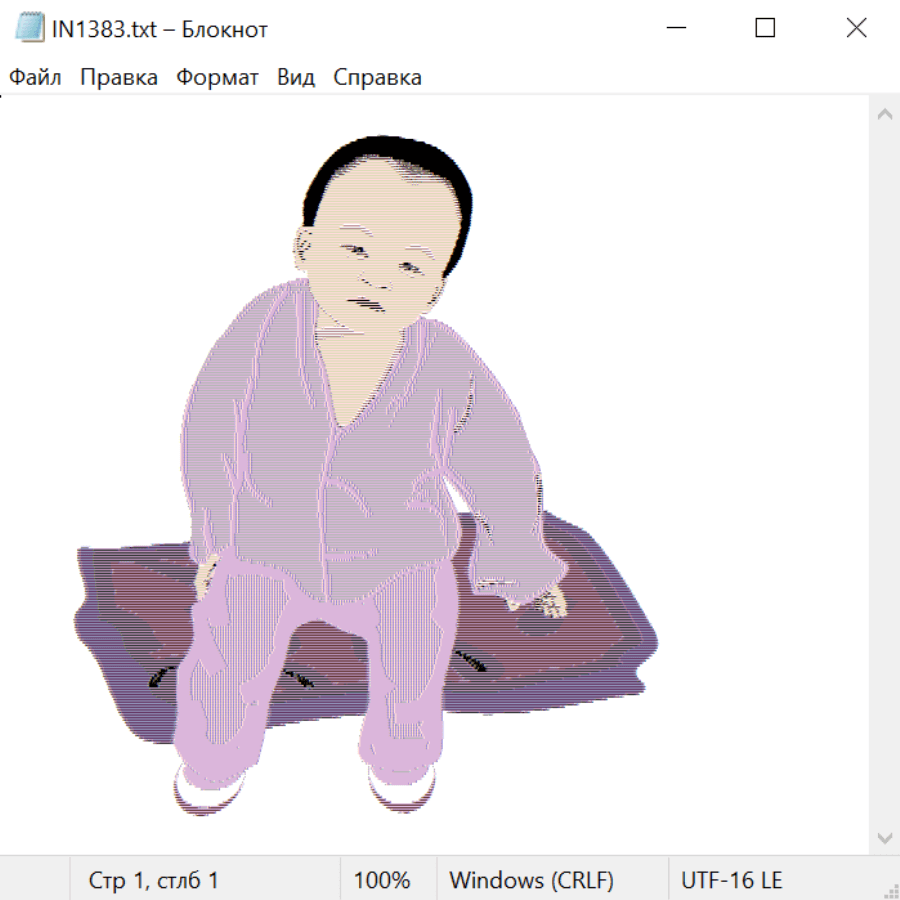Click the resize grip in the window corner

(891, 891)
